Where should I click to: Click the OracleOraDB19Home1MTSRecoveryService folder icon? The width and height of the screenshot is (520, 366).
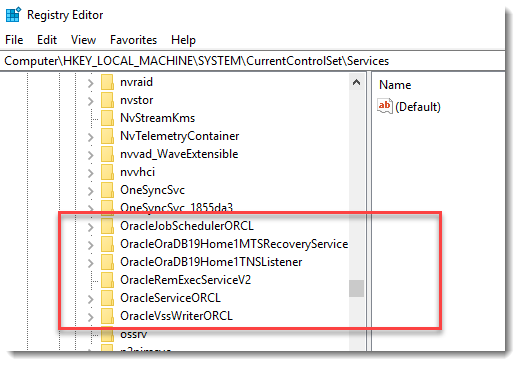pos(107,244)
